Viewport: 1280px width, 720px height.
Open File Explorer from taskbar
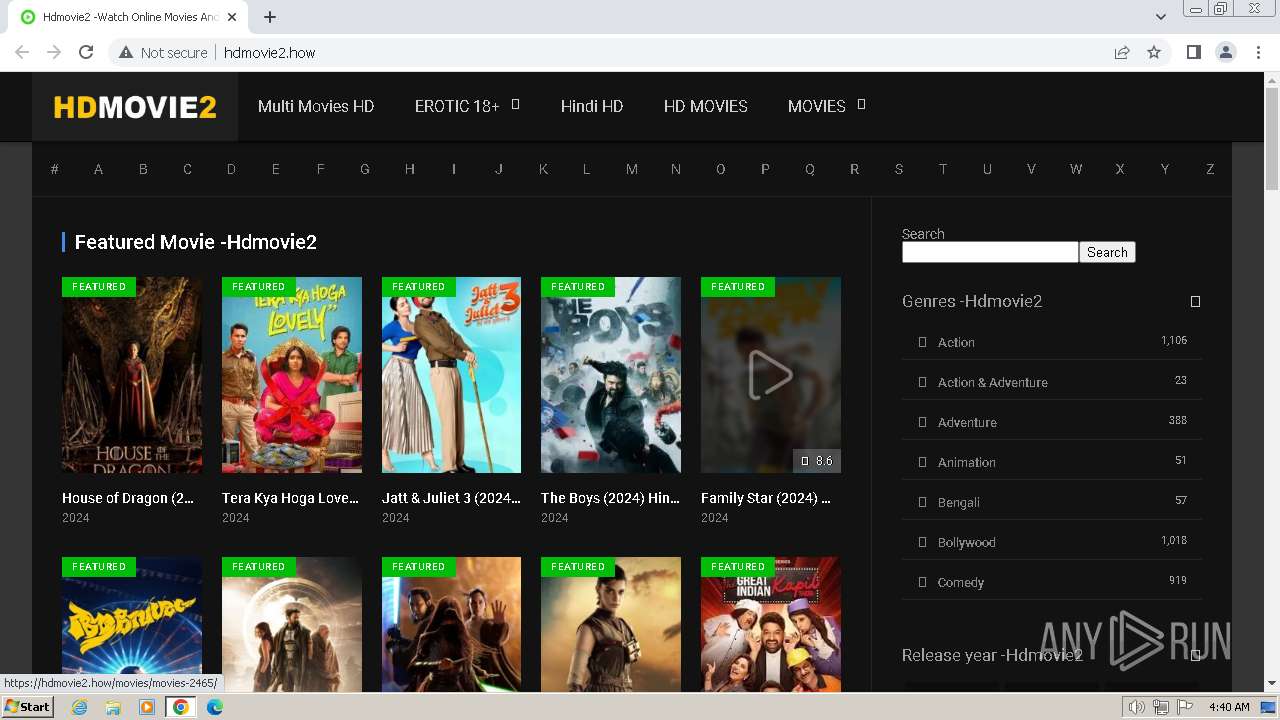pos(113,707)
